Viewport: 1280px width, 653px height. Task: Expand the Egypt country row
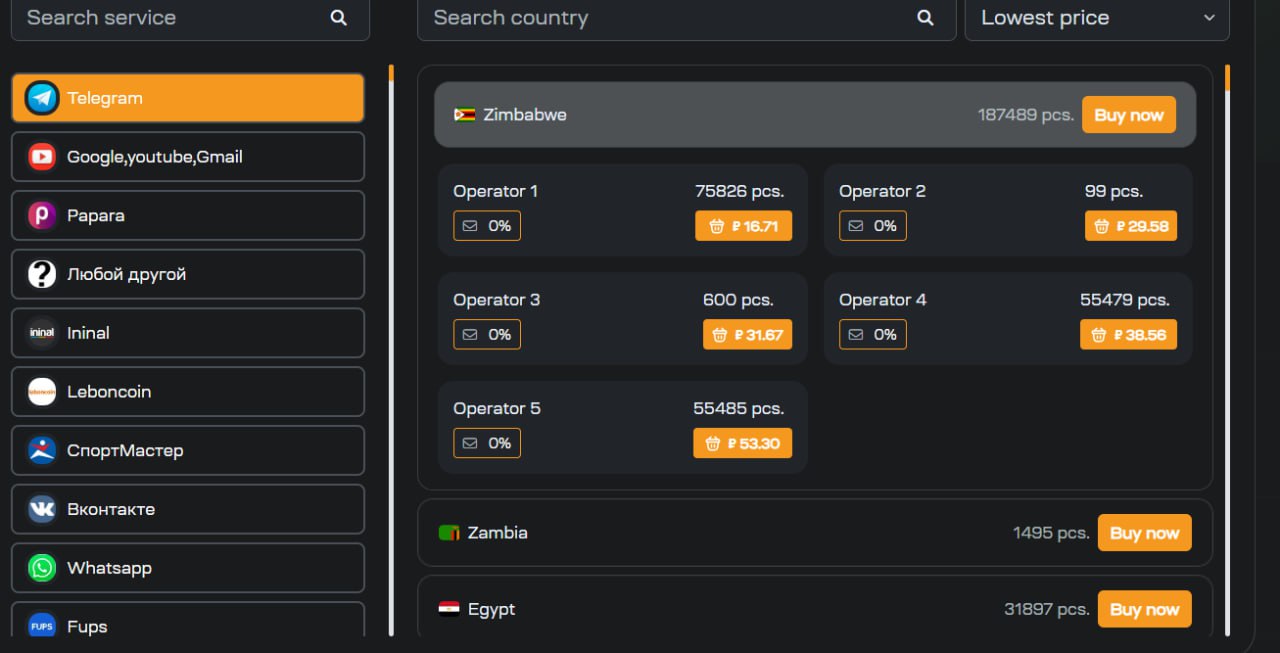pyautogui.click(x=815, y=609)
